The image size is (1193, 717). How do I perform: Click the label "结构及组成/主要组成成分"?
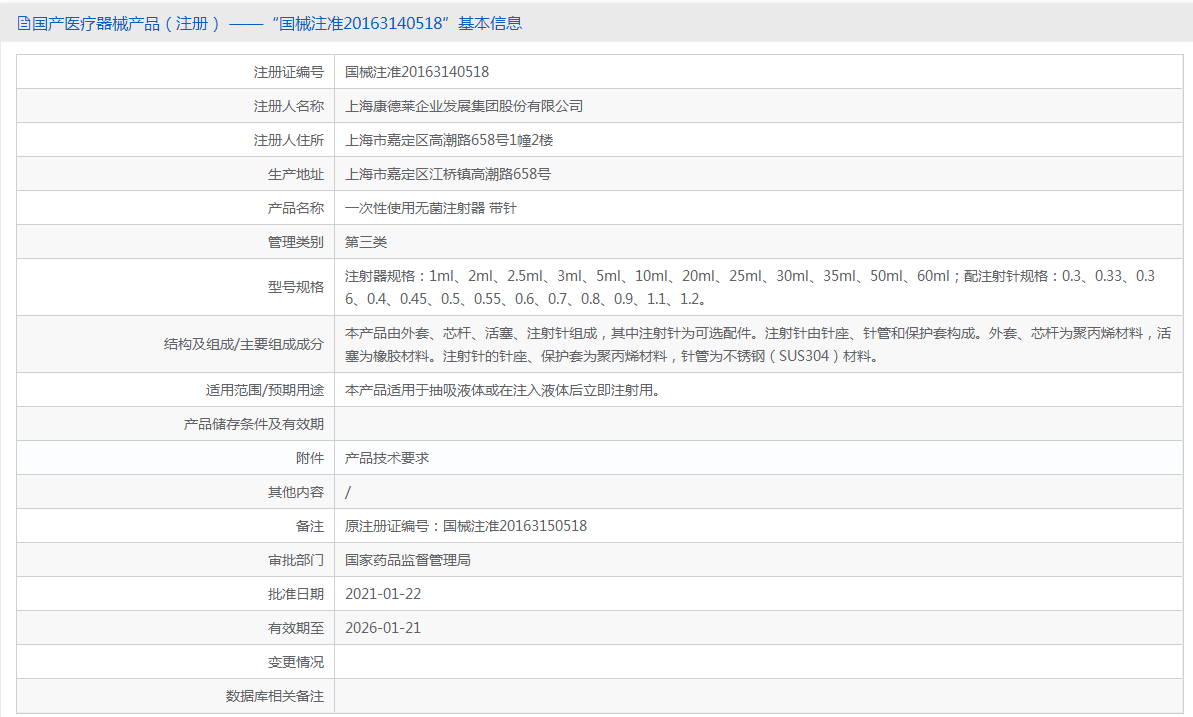(243, 344)
